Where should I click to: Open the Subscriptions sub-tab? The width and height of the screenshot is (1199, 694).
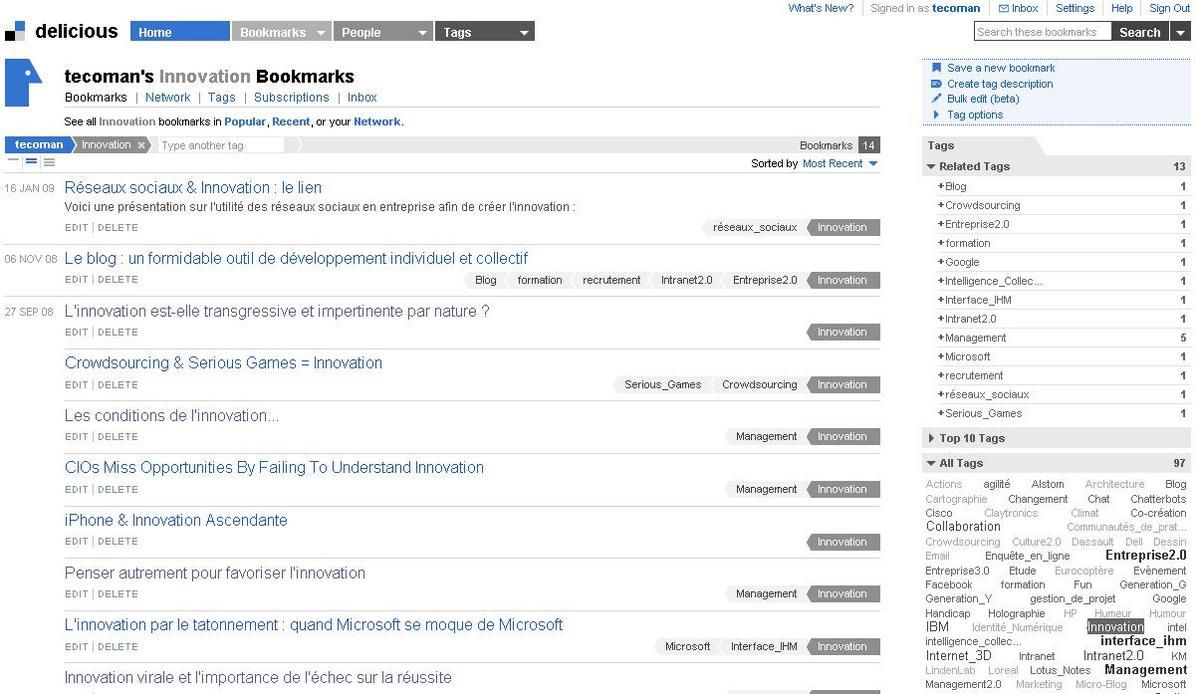291,97
